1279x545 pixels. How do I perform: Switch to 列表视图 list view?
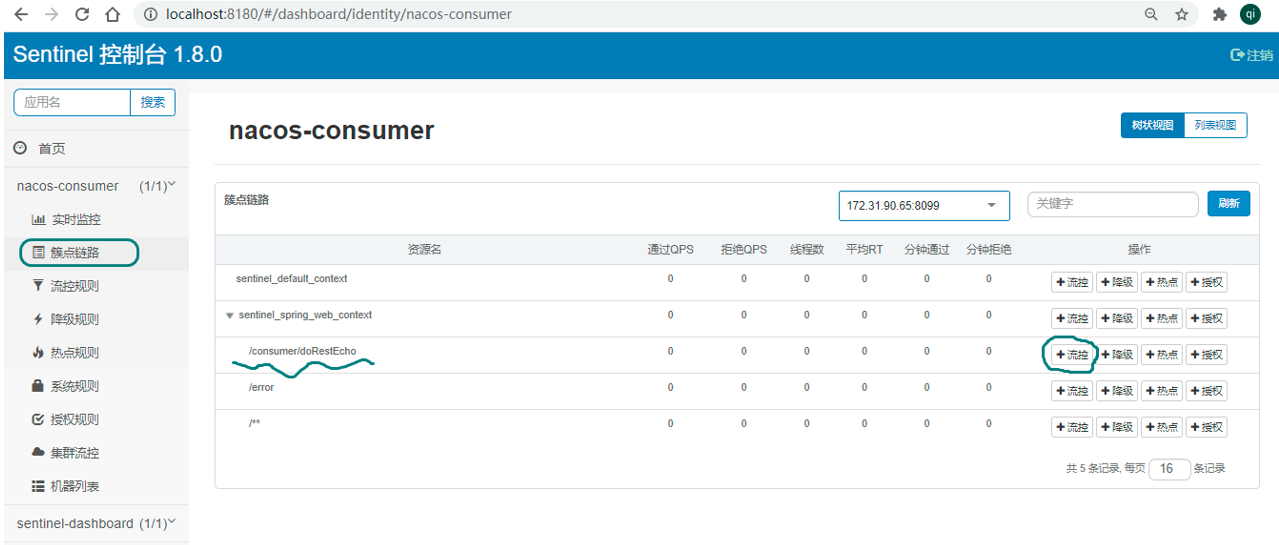pyautogui.click(x=1215, y=125)
